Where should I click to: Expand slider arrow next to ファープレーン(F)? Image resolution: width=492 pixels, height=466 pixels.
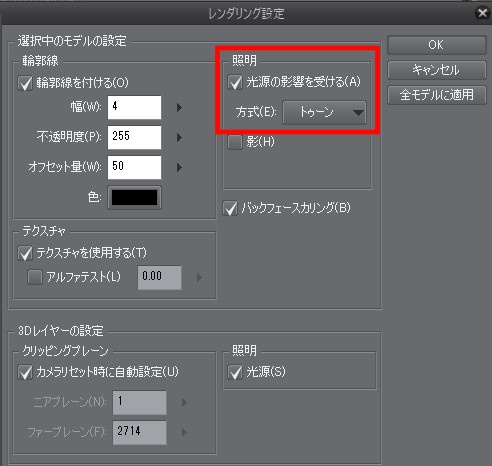click(x=184, y=432)
